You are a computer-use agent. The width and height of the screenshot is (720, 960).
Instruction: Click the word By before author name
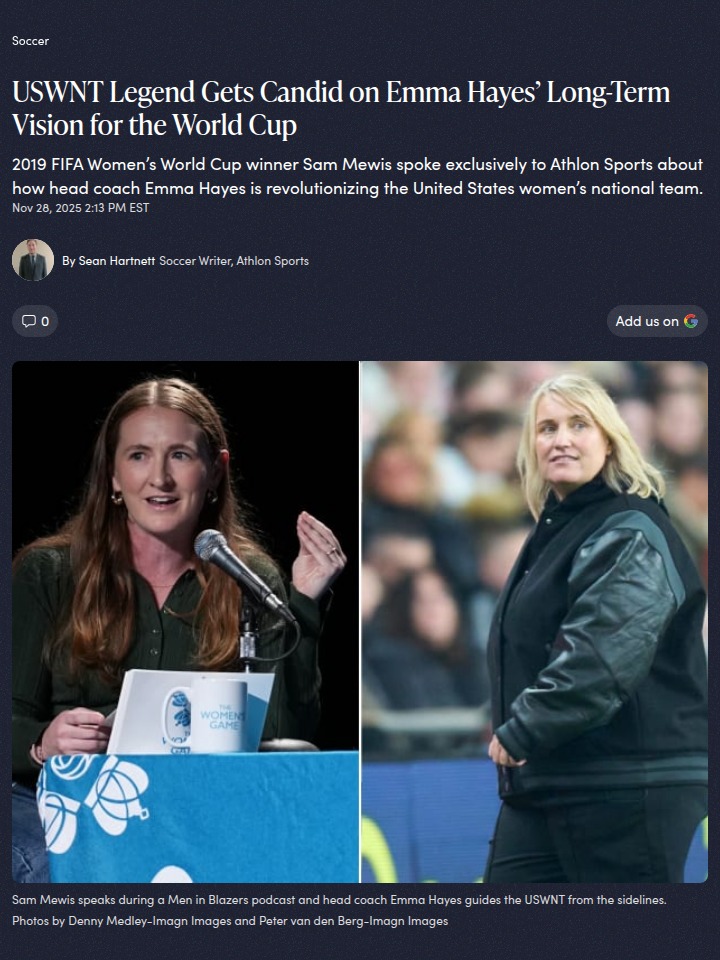(69, 261)
